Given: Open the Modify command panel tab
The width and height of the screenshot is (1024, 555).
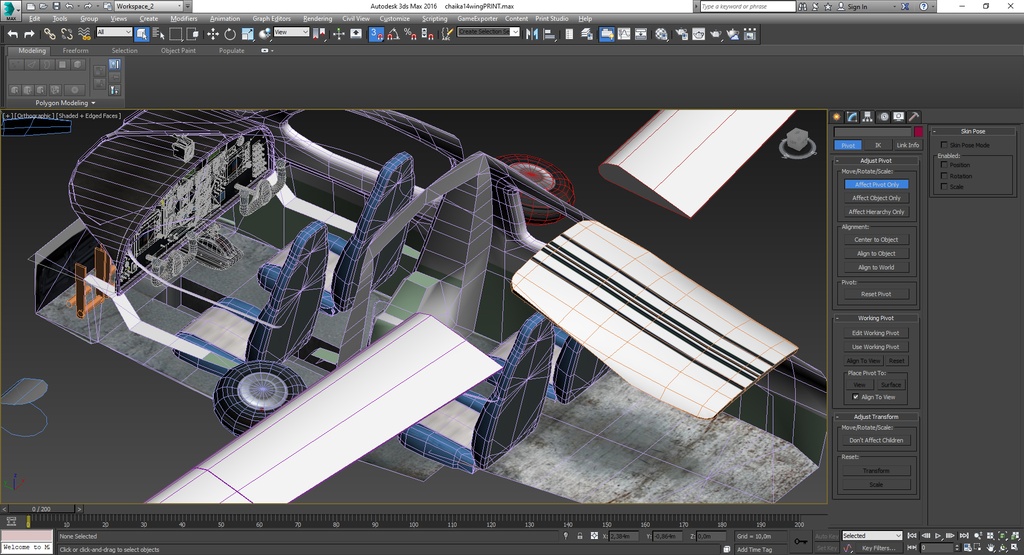Looking at the screenshot, I should (x=852, y=116).
